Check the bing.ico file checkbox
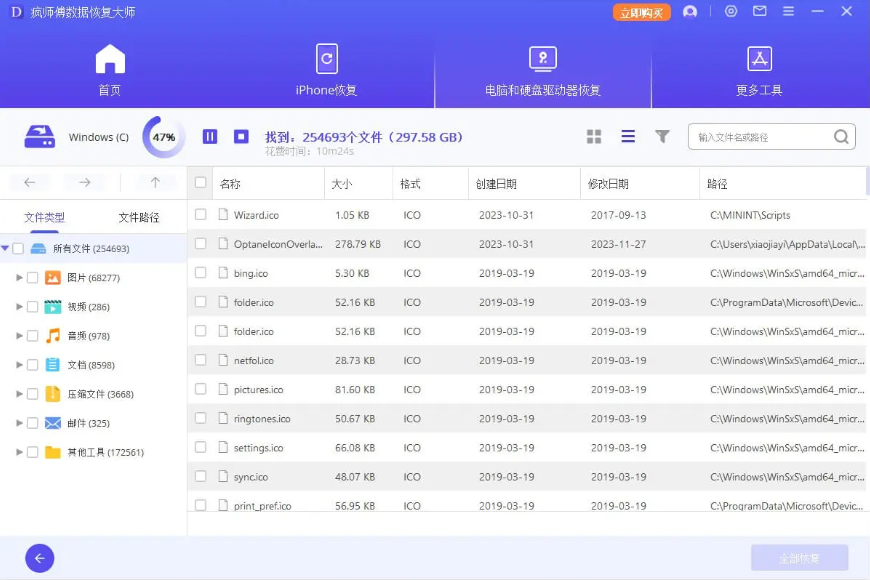Image resolution: width=870 pixels, height=580 pixels. click(200, 273)
